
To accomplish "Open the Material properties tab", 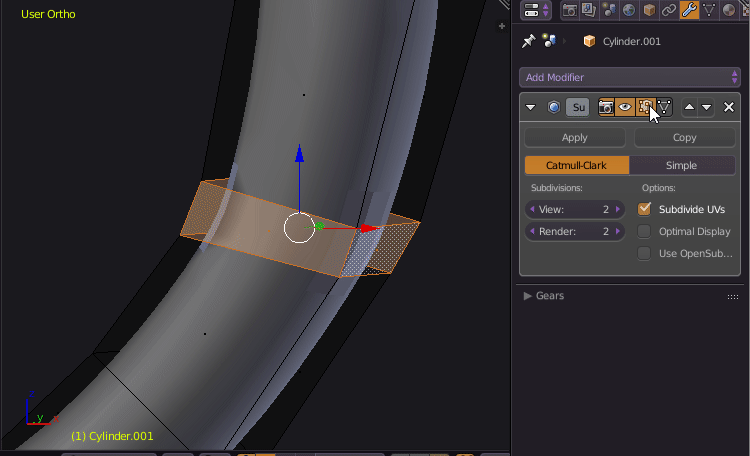I will pyautogui.click(x=728, y=10).
